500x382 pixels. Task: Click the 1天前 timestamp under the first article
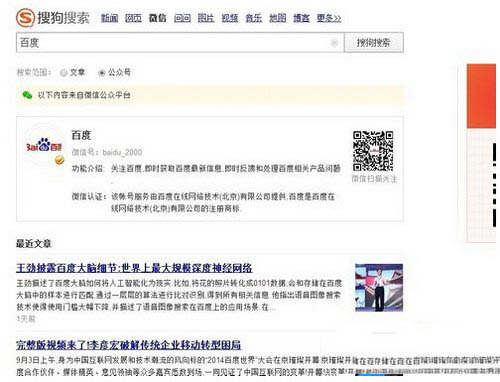click(x=26, y=319)
